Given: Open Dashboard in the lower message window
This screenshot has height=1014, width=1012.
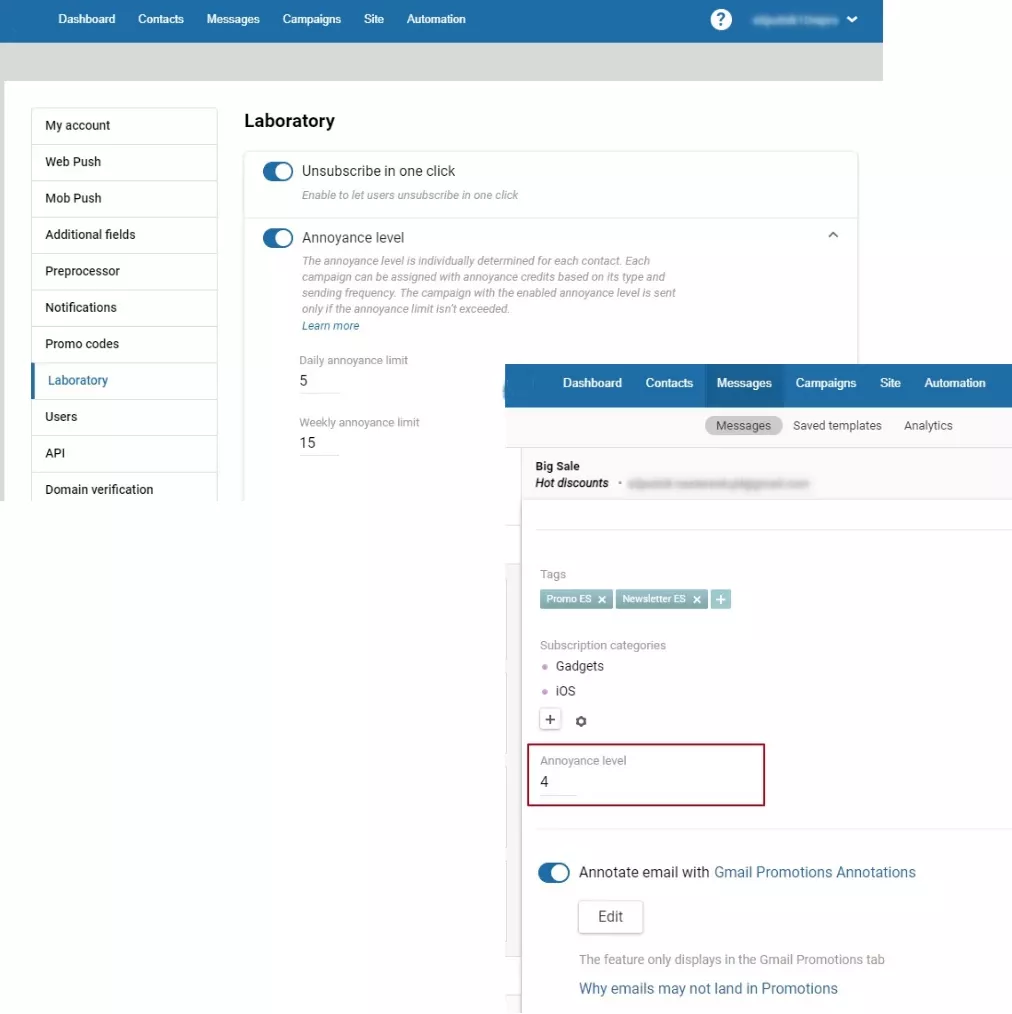Looking at the screenshot, I should (x=592, y=383).
